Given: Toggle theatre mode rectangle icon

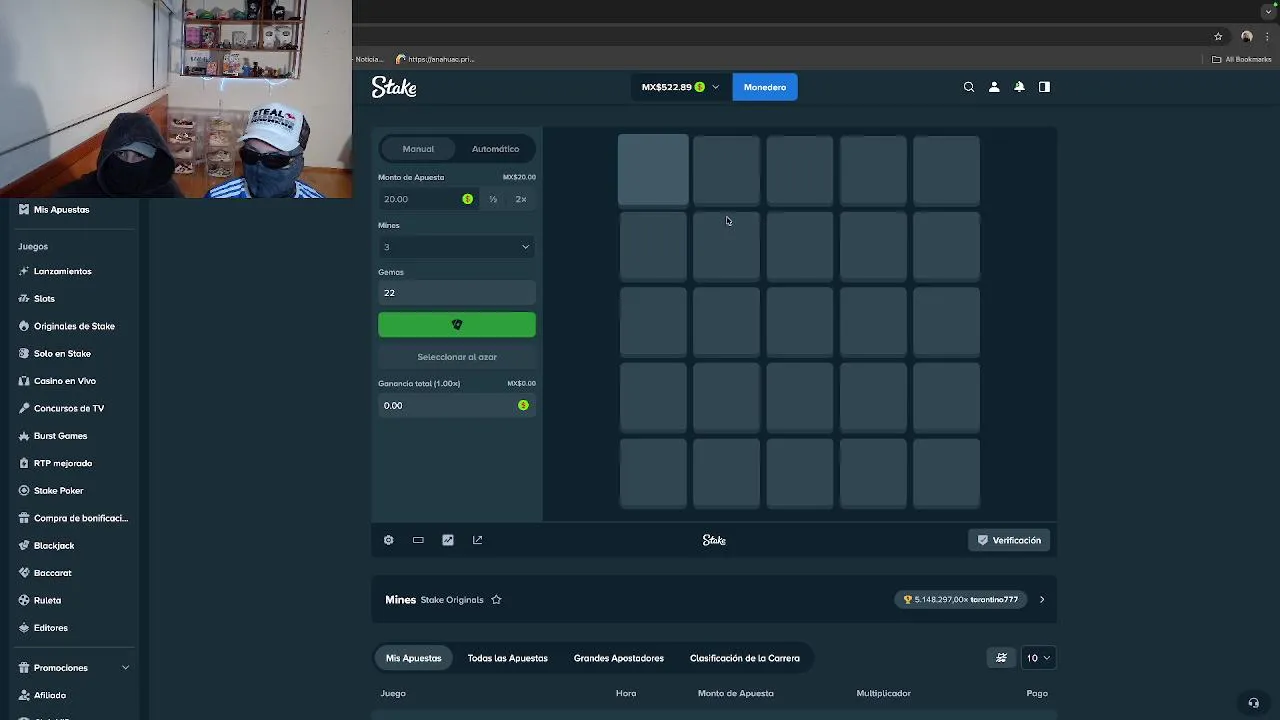Looking at the screenshot, I should [418, 540].
